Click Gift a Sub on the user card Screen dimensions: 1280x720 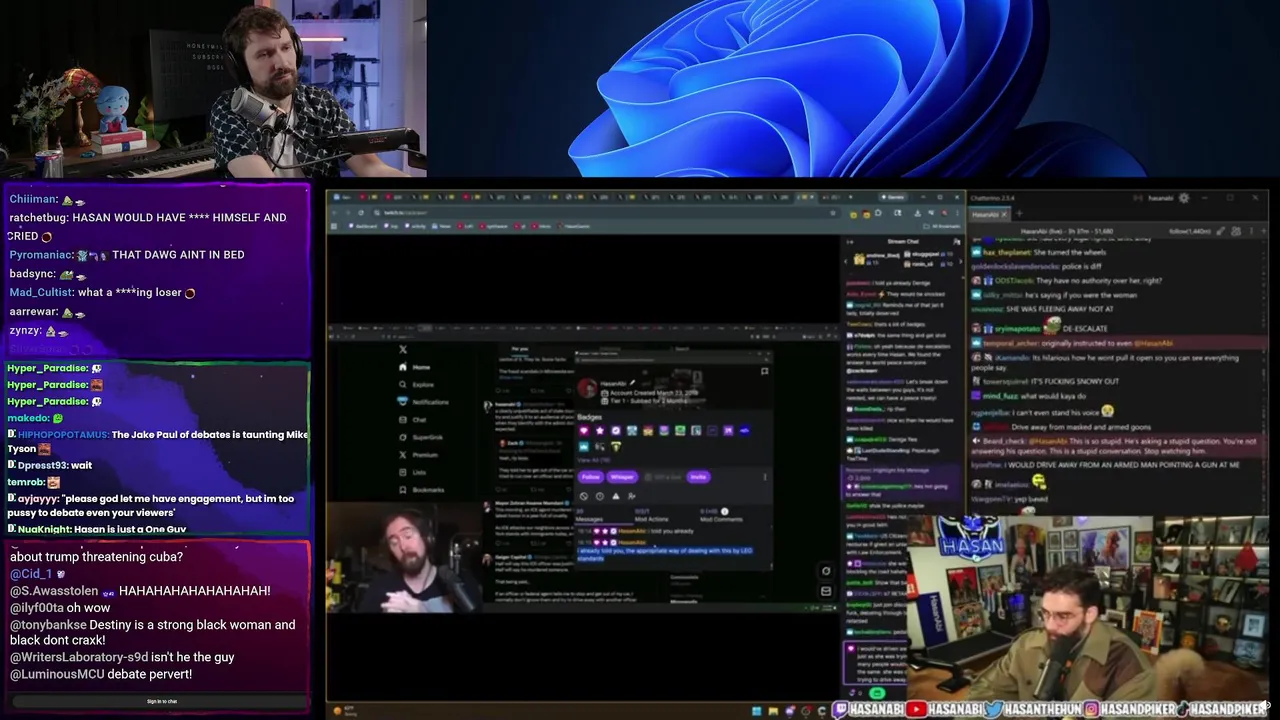(664, 477)
